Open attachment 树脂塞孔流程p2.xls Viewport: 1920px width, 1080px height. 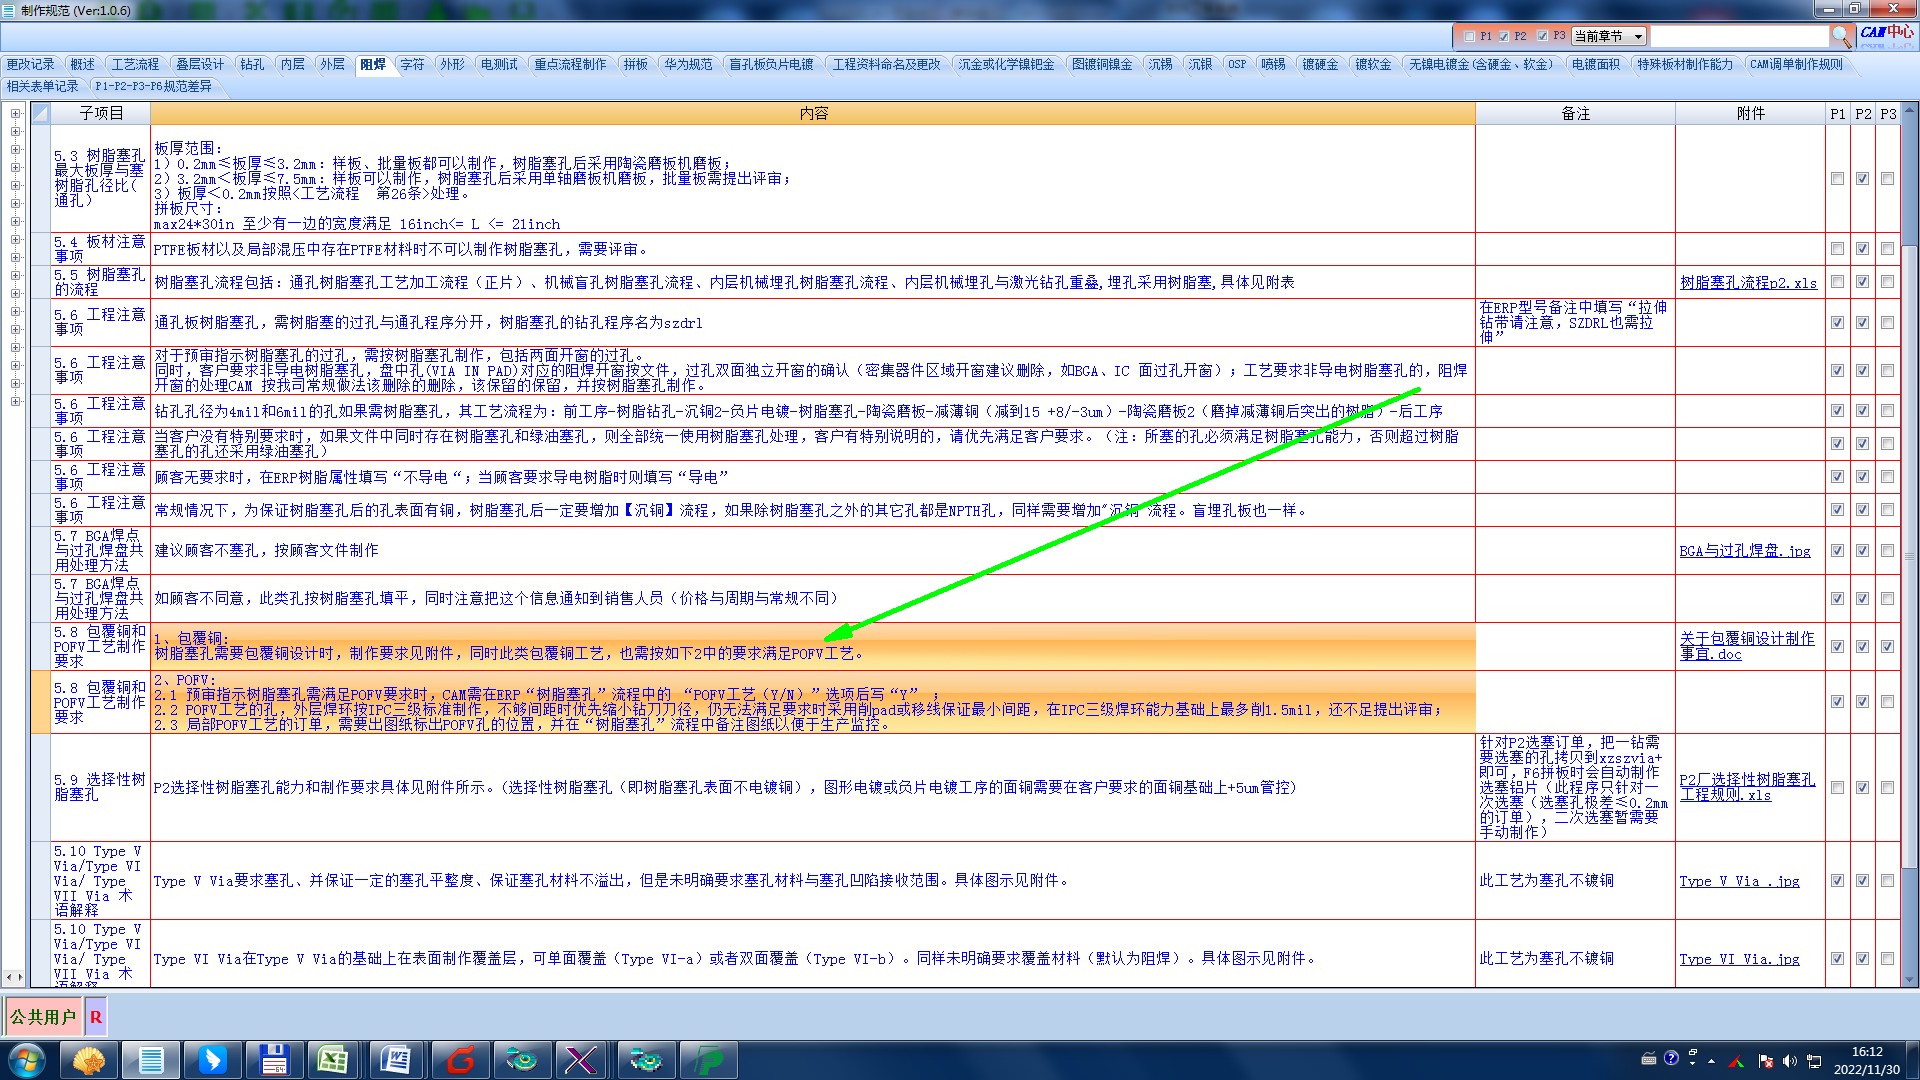click(1748, 283)
